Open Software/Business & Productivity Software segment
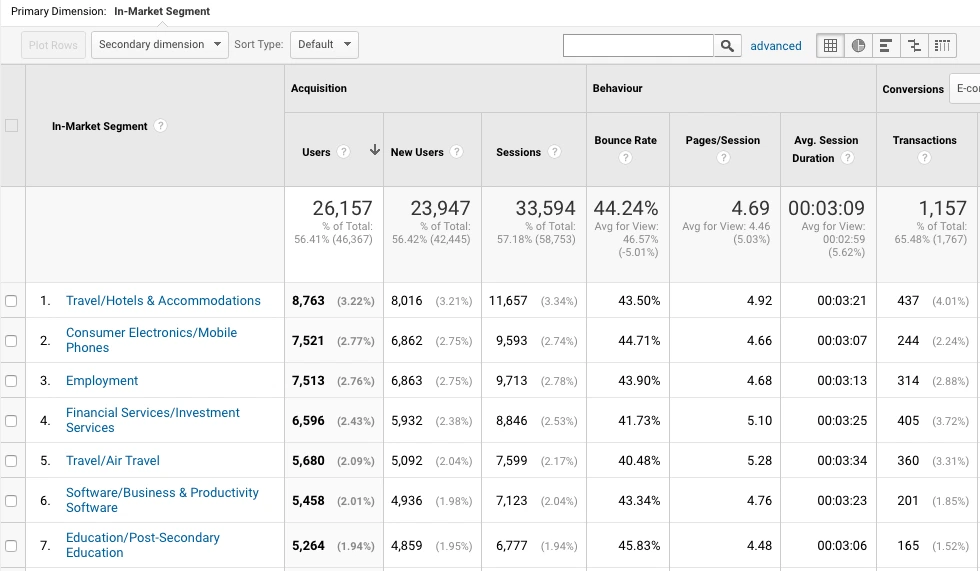 pos(162,500)
